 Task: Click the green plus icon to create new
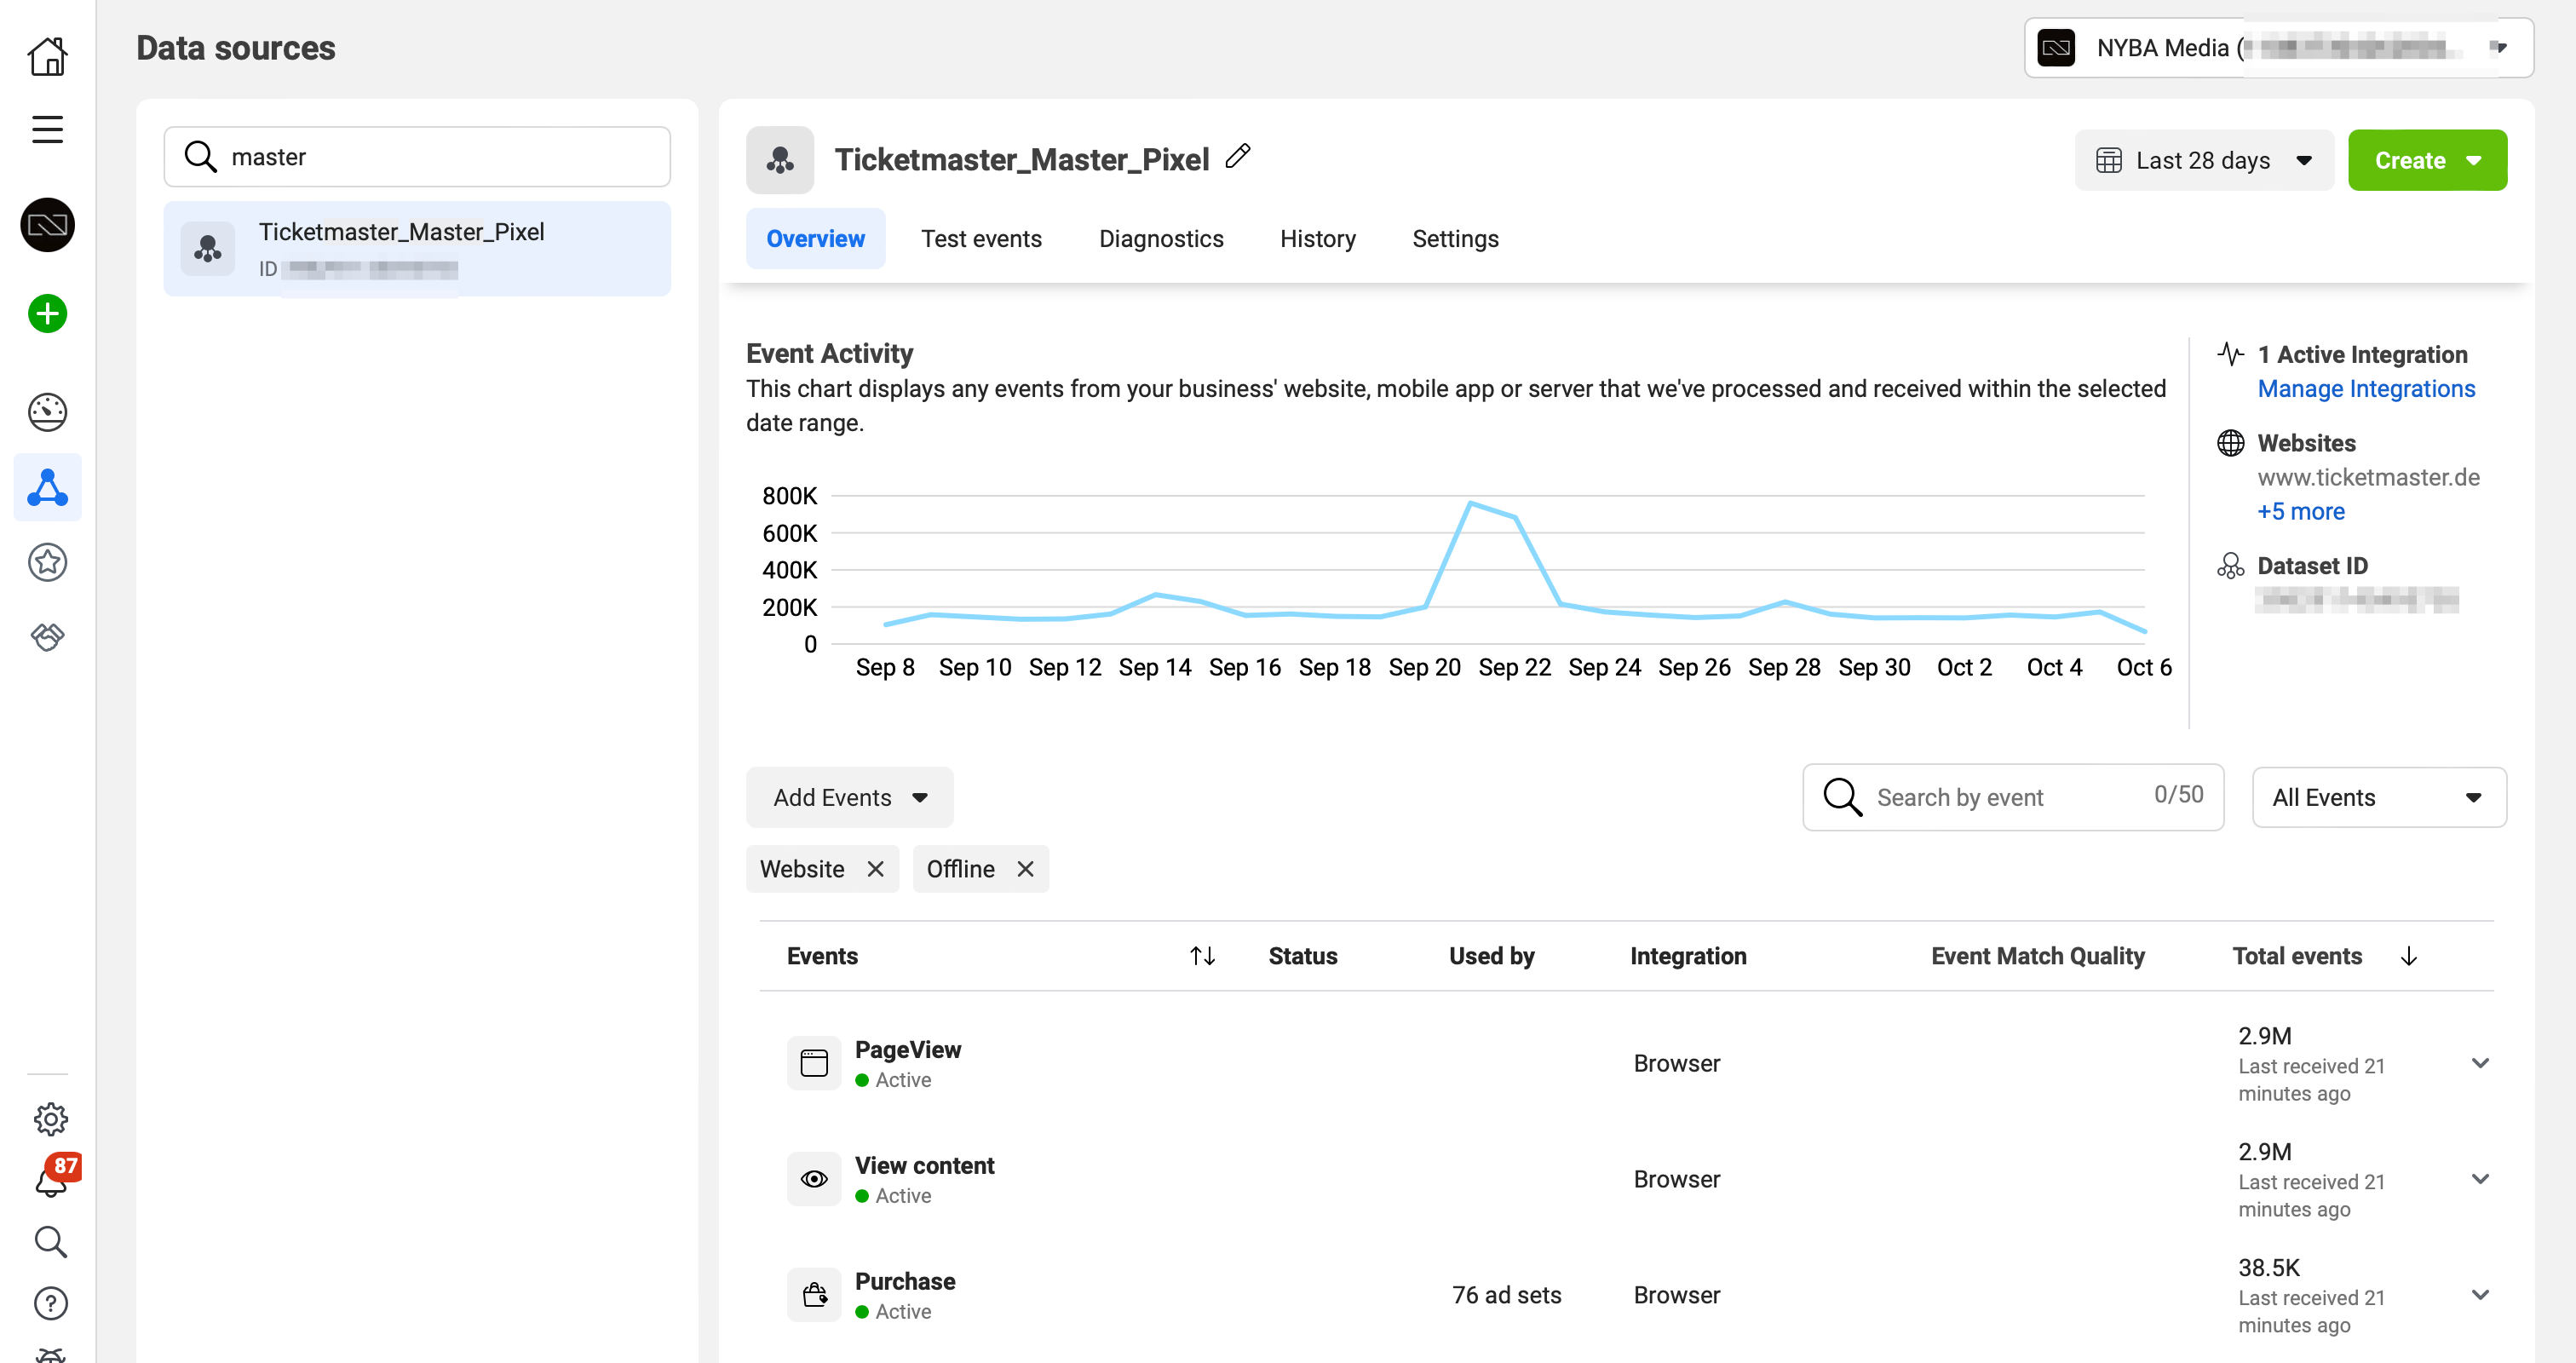coord(46,313)
